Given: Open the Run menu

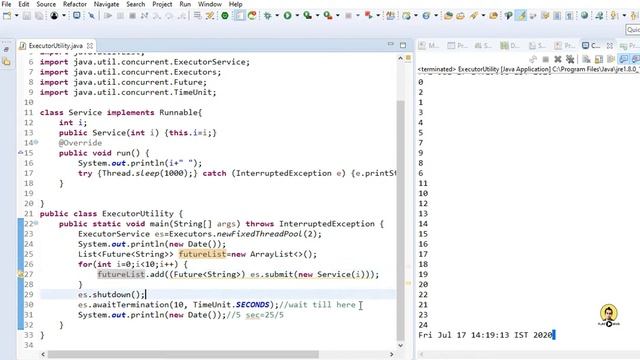Looking at the screenshot, I should click(x=185, y=4).
